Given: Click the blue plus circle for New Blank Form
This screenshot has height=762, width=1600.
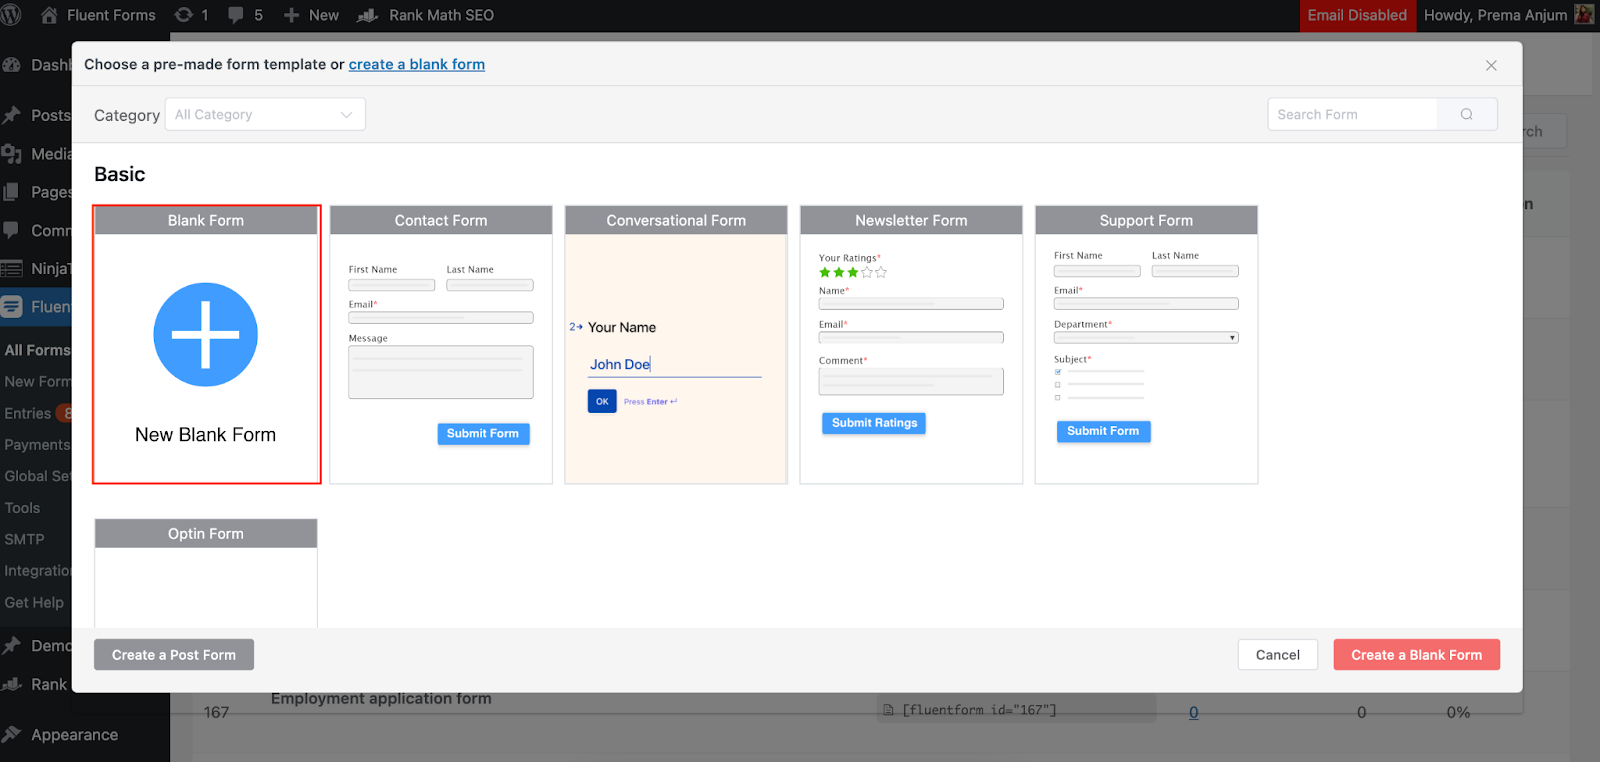Looking at the screenshot, I should click(x=206, y=335).
